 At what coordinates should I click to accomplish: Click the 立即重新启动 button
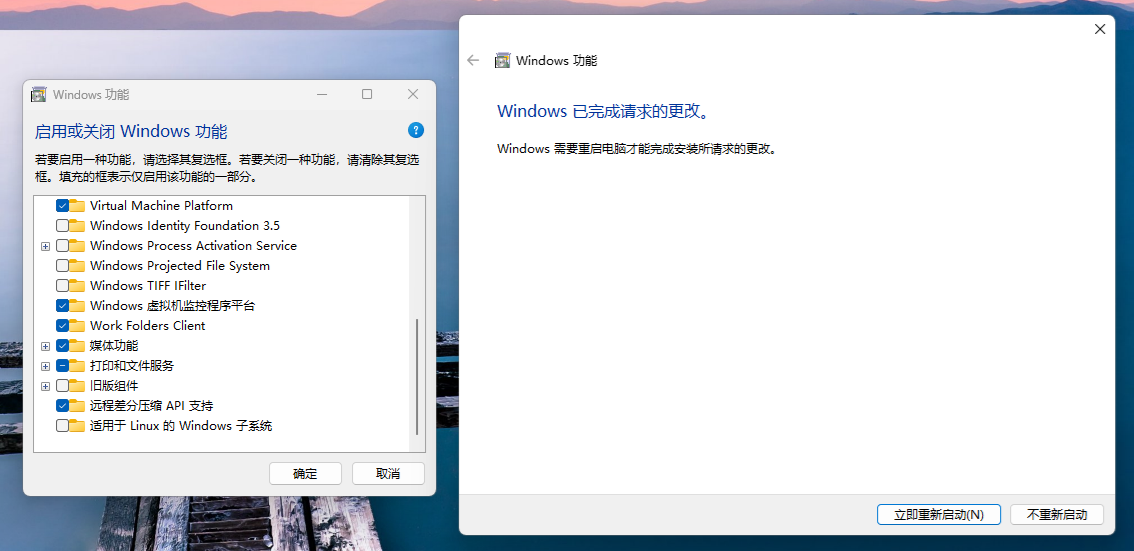(x=938, y=514)
